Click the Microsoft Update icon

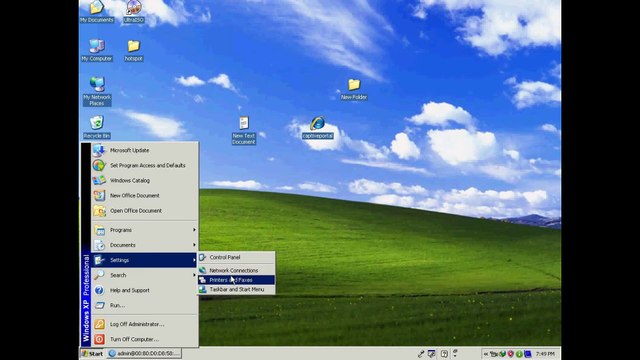99,150
